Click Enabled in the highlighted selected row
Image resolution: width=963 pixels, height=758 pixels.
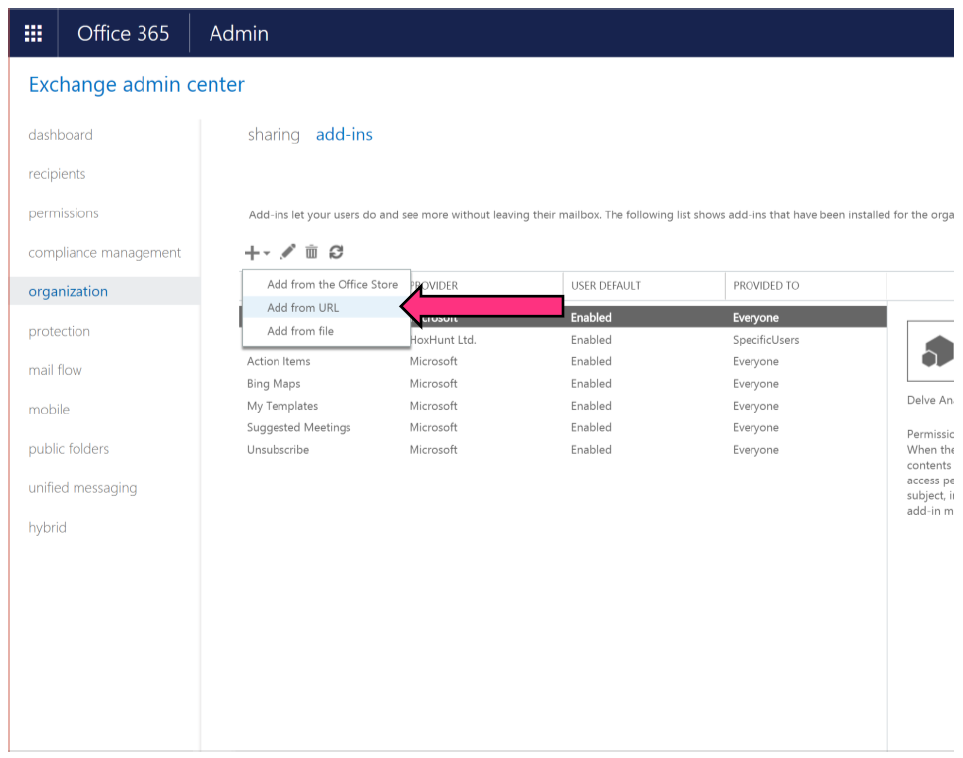591,318
